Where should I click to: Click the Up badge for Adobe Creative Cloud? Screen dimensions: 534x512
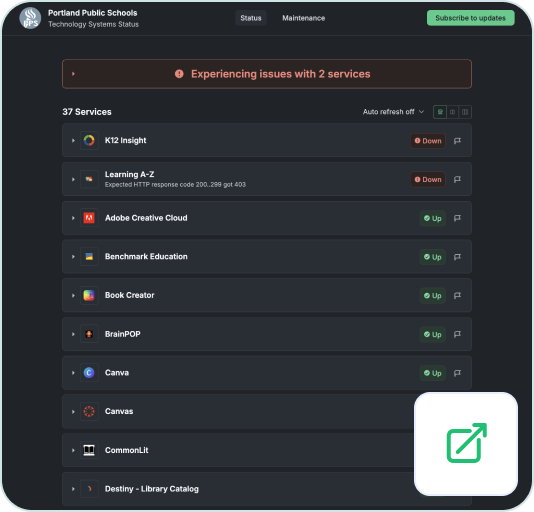[433, 218]
